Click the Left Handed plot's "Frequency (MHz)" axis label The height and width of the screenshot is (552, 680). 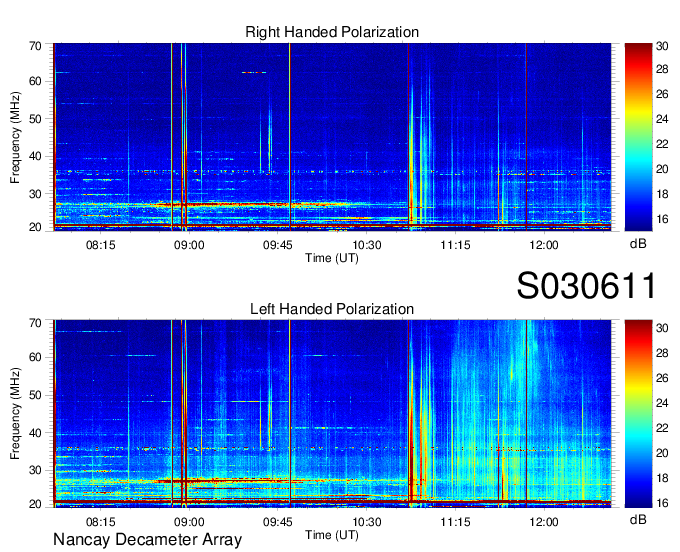(15, 413)
